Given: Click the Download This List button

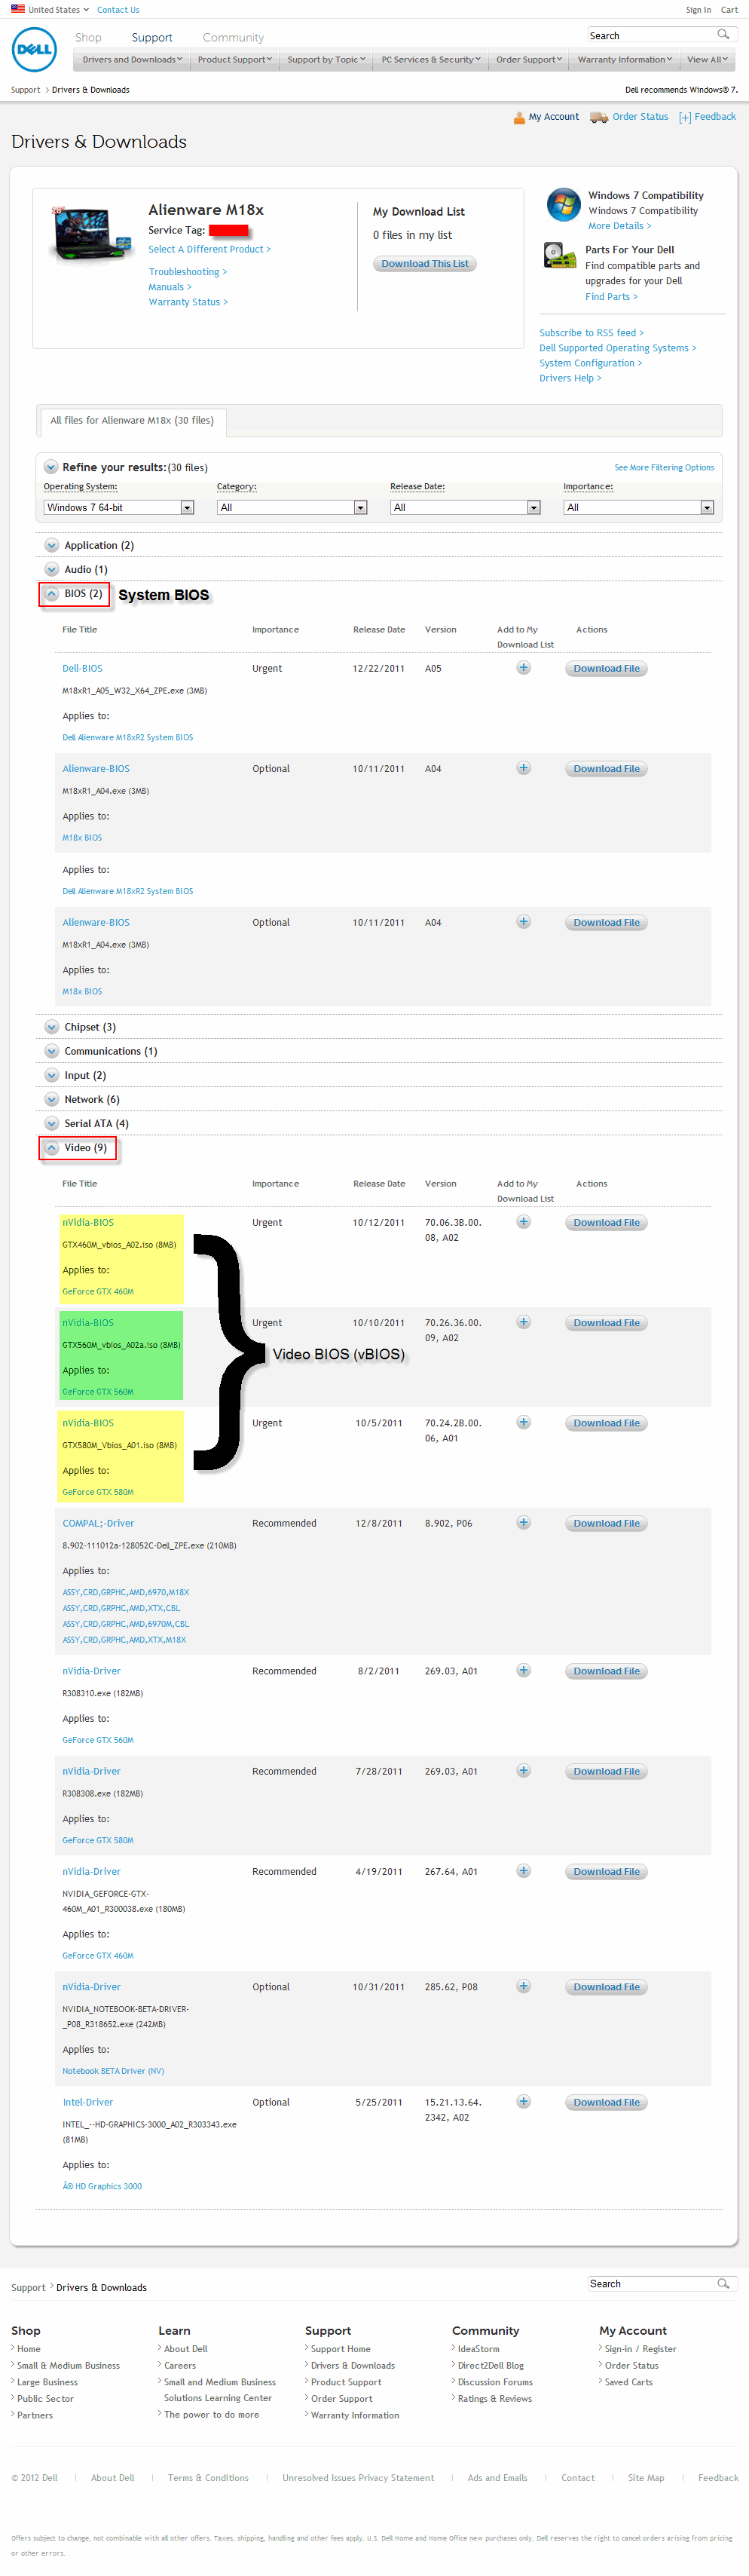Looking at the screenshot, I should pos(425,264).
